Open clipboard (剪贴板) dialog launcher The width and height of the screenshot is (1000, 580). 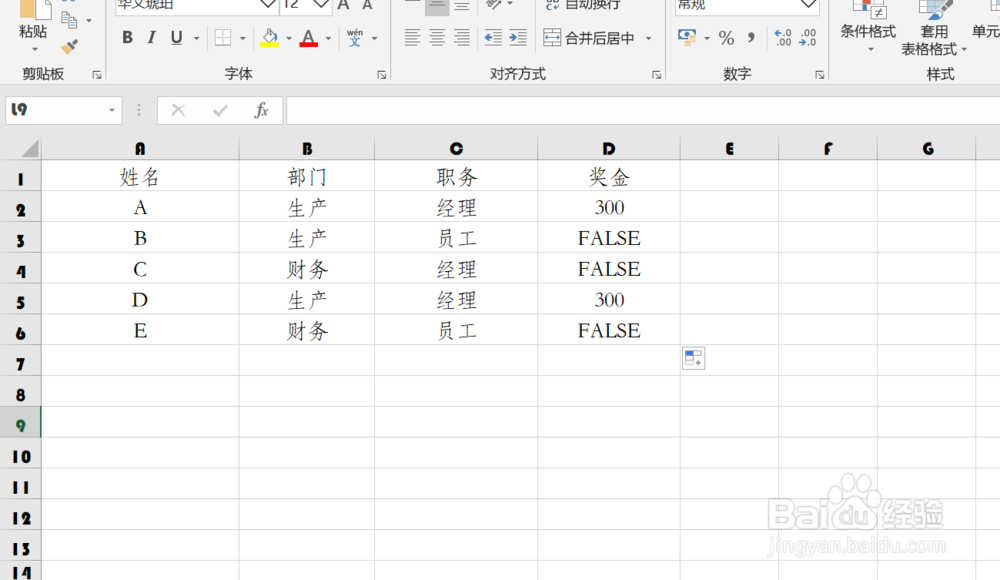(x=97, y=75)
